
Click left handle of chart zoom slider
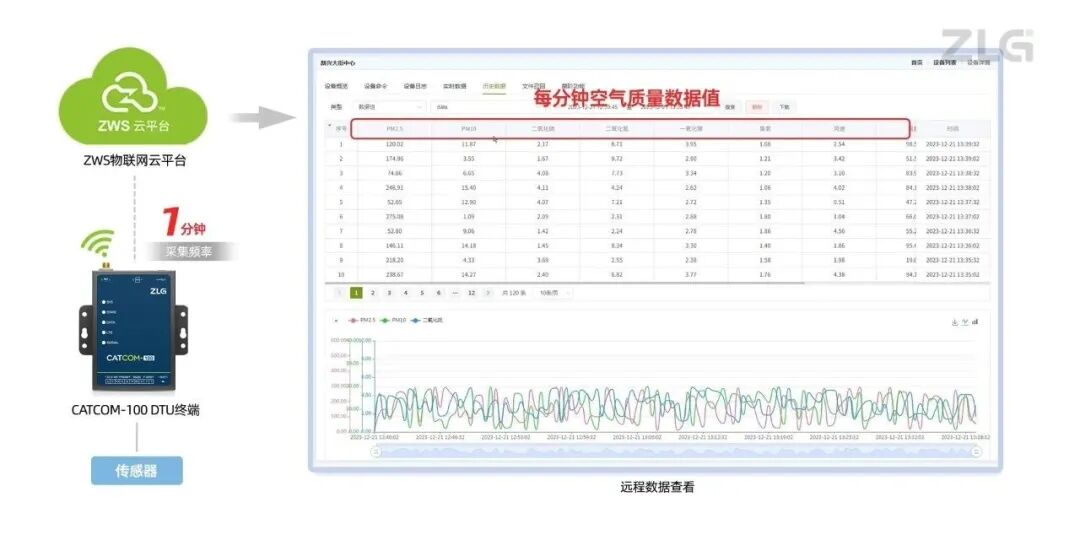(376, 451)
